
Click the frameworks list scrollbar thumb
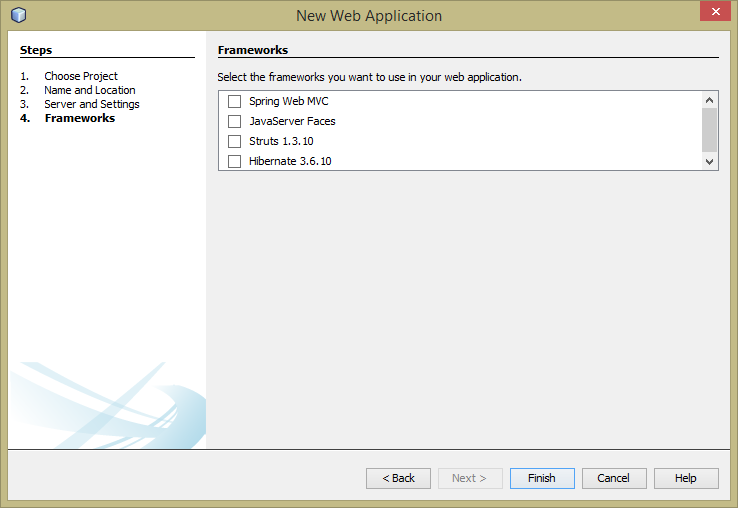click(x=709, y=130)
